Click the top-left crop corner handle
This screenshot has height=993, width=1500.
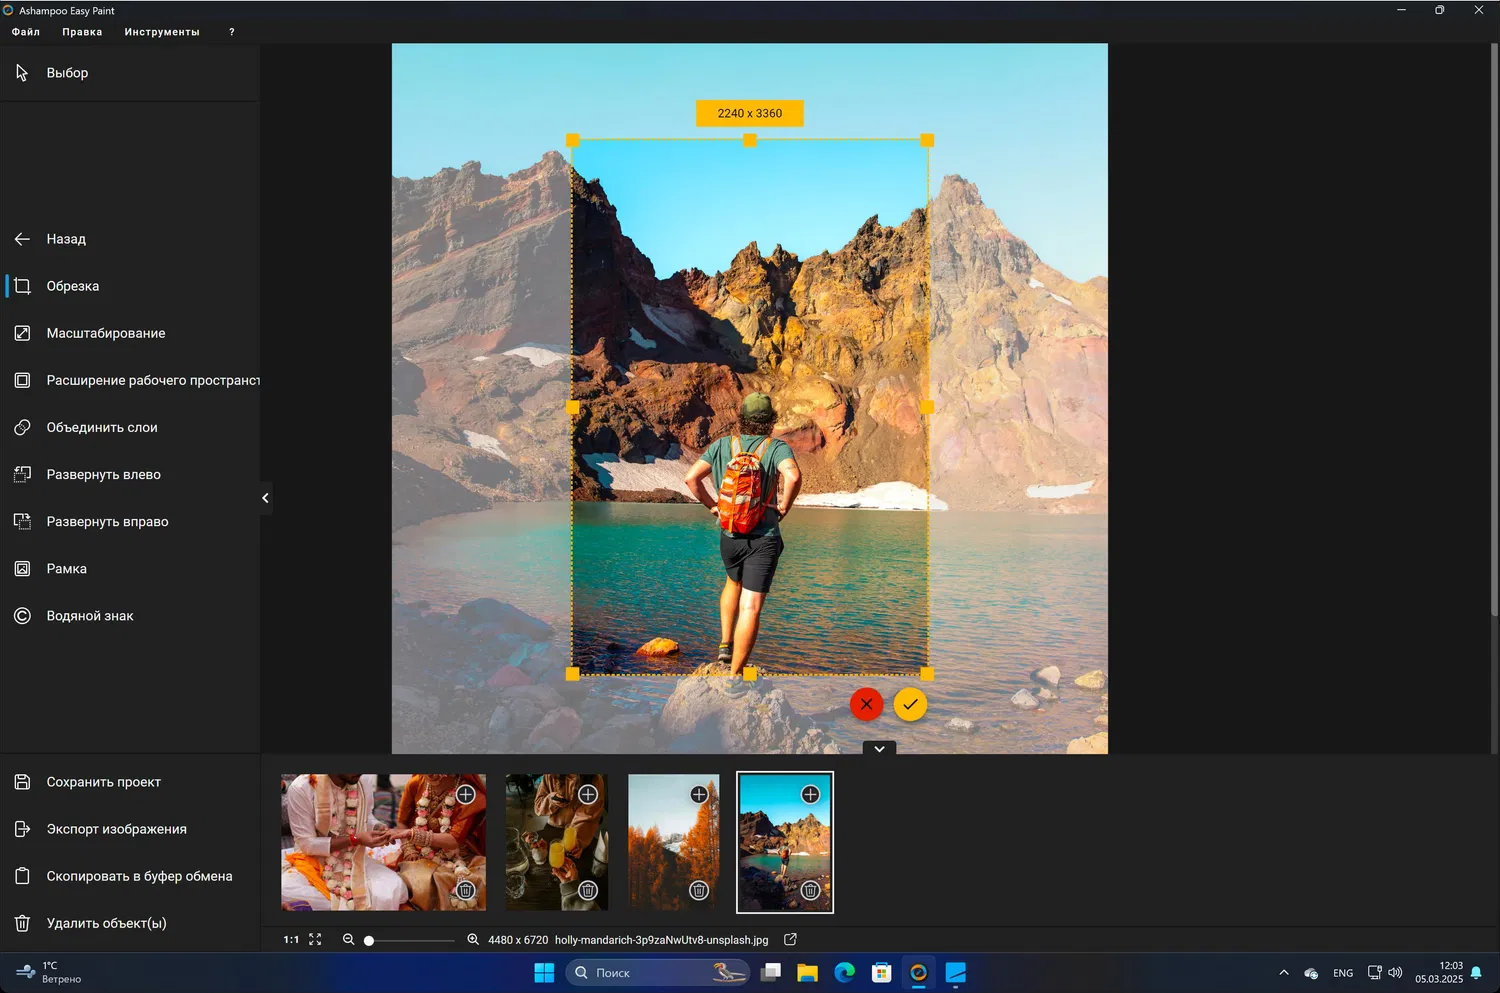573,140
